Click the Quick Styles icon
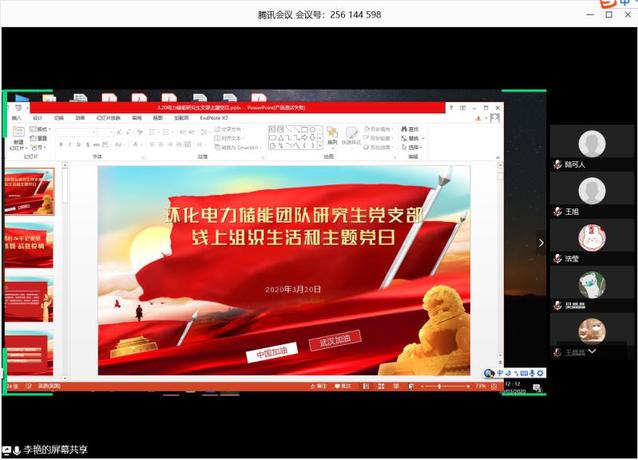Screen dimensions: 638x460 click(352, 136)
